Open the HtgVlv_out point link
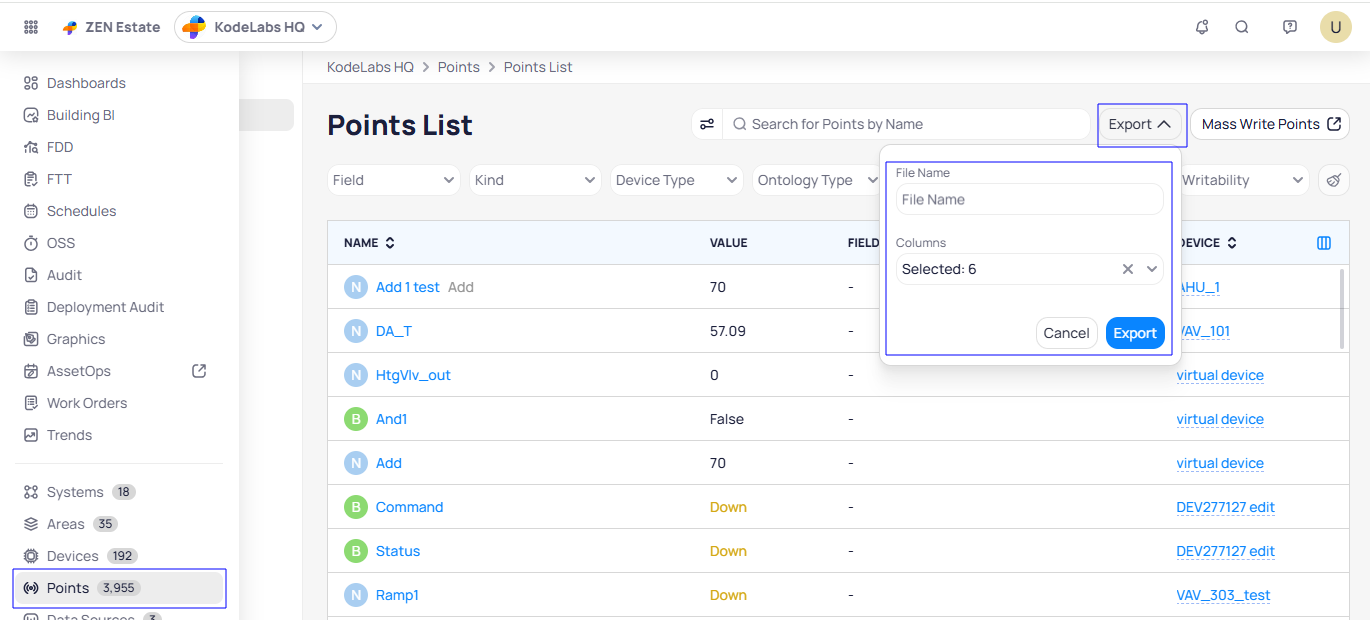 click(413, 375)
